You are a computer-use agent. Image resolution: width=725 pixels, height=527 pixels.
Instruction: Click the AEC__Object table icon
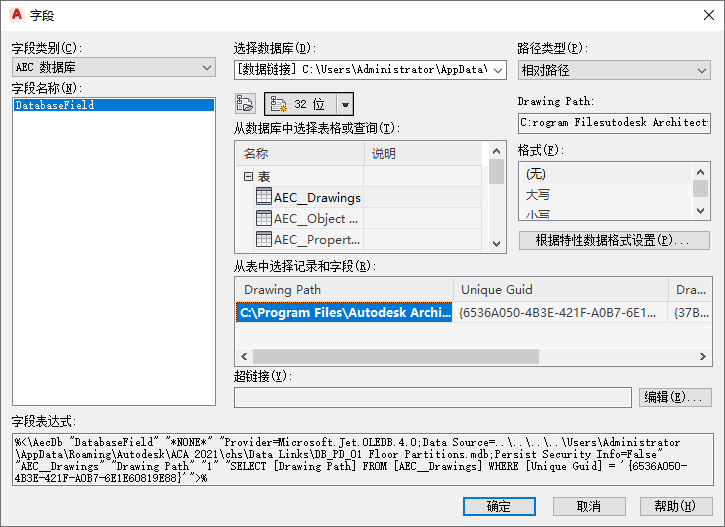264,218
